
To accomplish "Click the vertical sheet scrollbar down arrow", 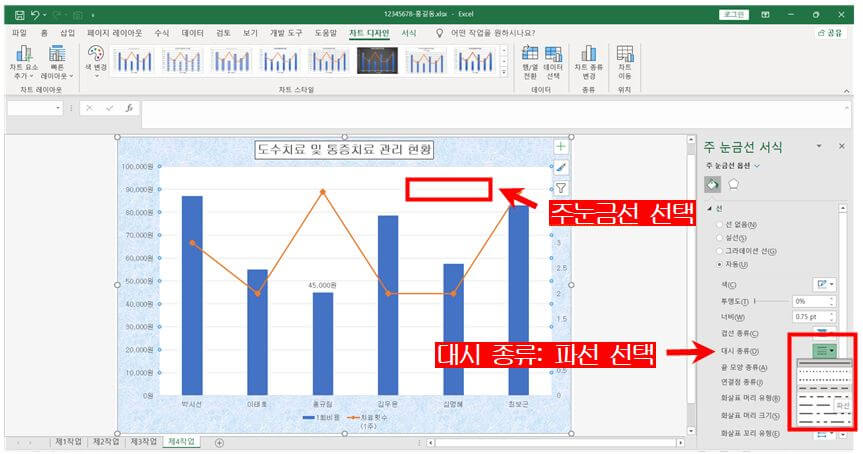I will point(691,431).
